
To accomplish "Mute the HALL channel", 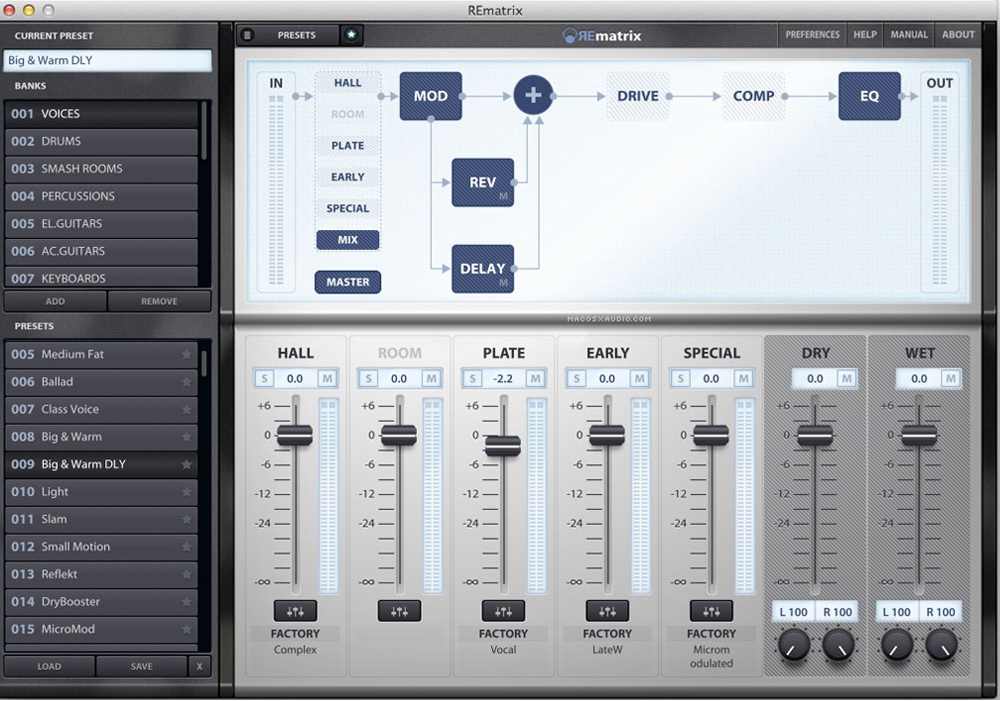I will point(327,378).
